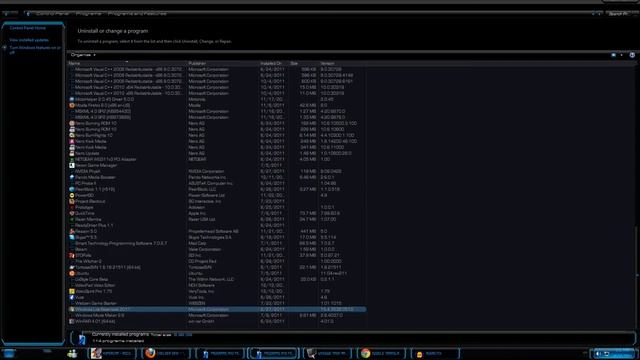Go to Programs in the address breadcrumb
The width and height of the screenshot is (640, 360).
coord(89,13)
